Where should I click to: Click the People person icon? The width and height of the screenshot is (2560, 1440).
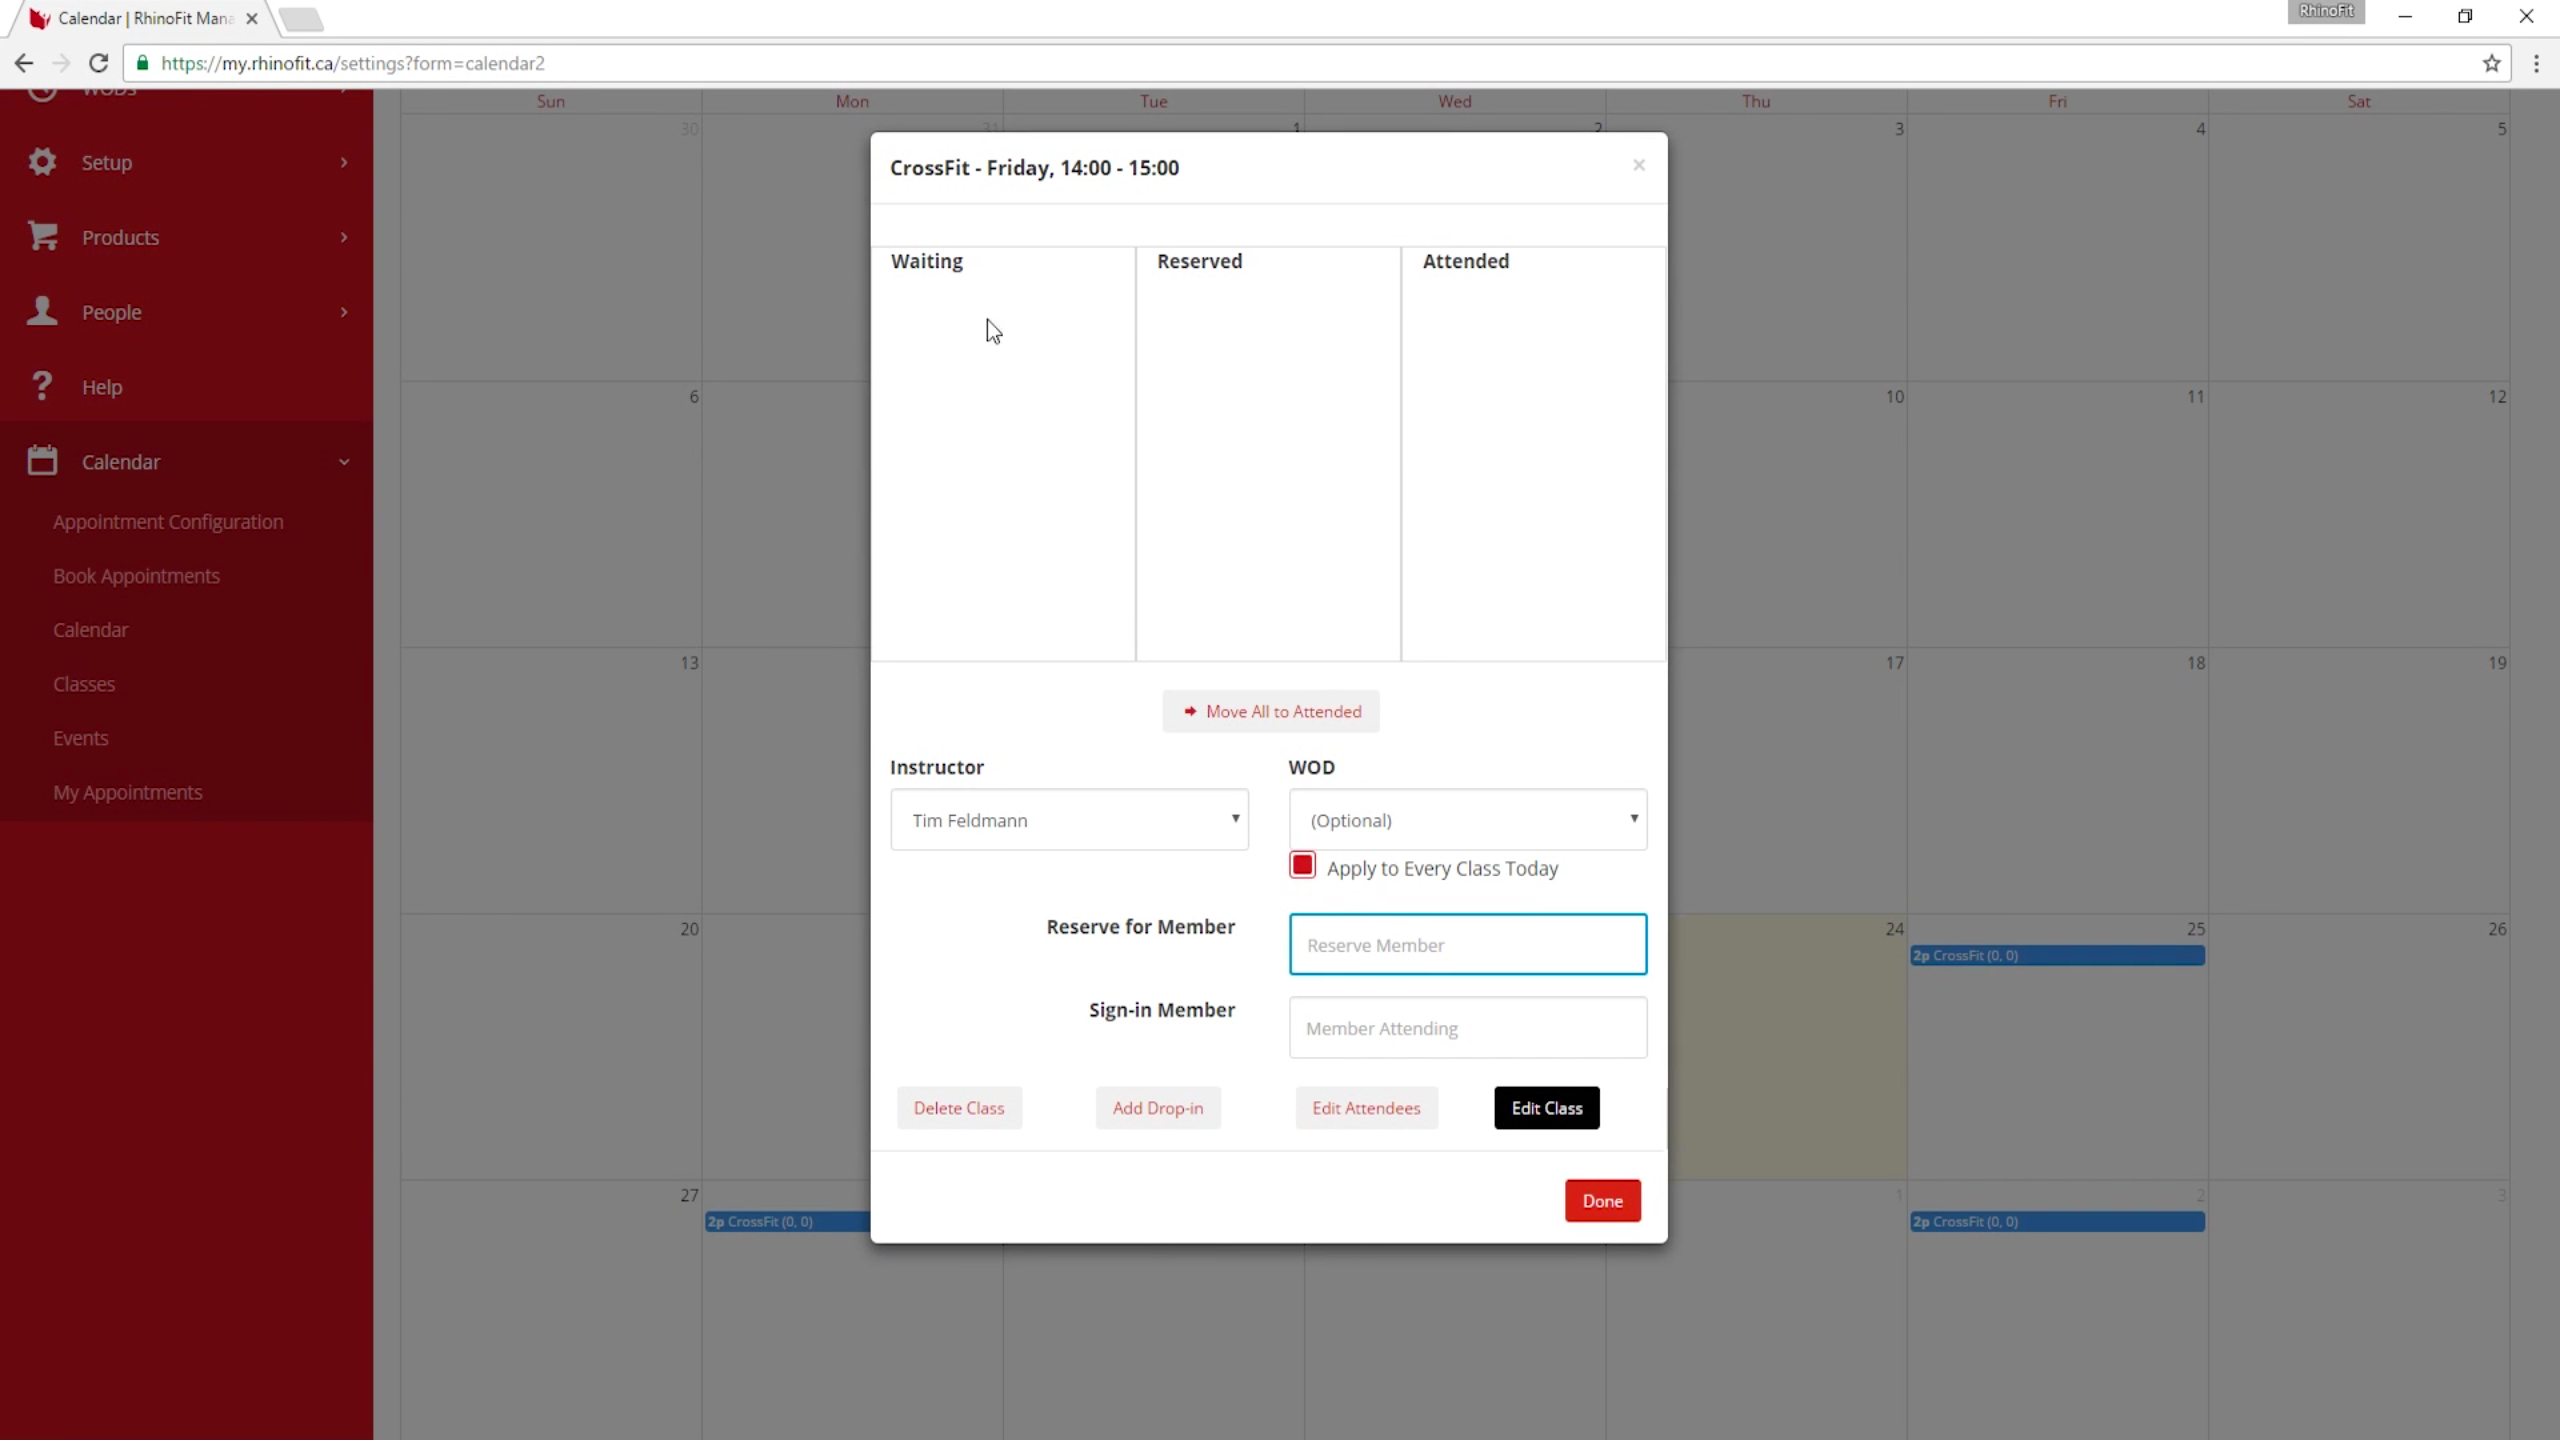[x=42, y=311]
